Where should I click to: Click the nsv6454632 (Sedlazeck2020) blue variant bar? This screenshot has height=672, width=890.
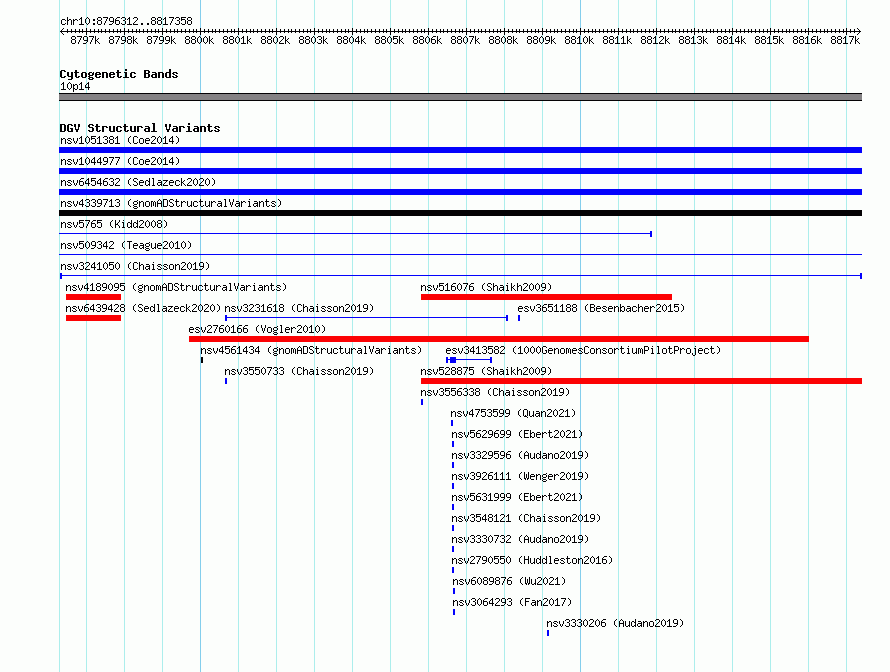(x=460, y=192)
